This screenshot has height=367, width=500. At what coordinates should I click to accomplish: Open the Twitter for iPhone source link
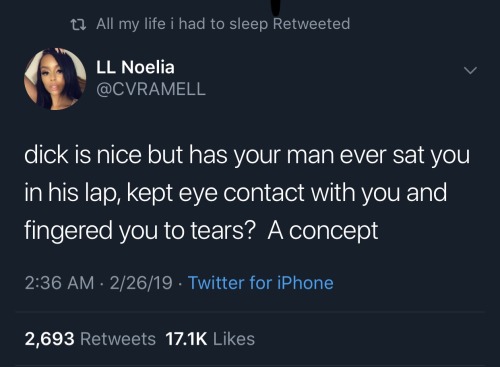coord(261,283)
